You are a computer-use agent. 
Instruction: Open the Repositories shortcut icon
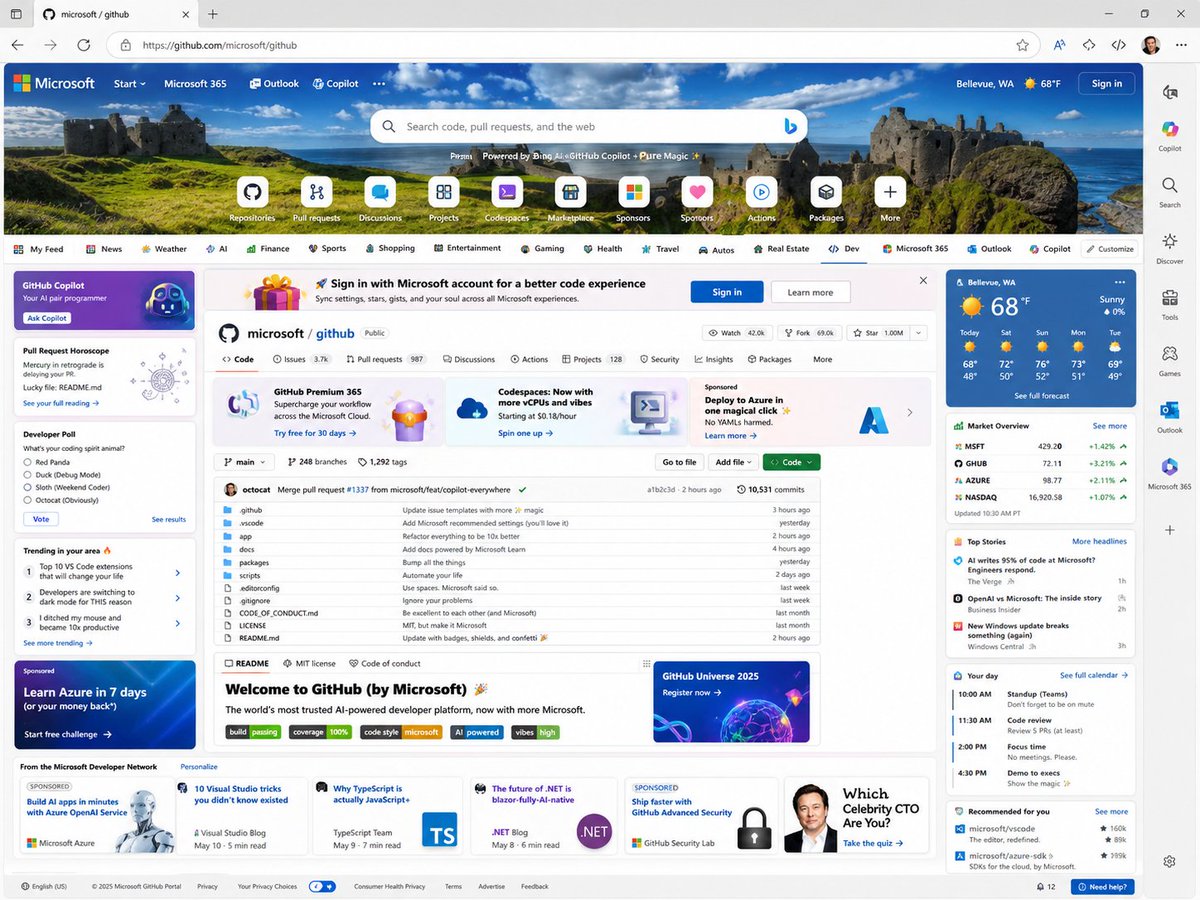(252, 192)
